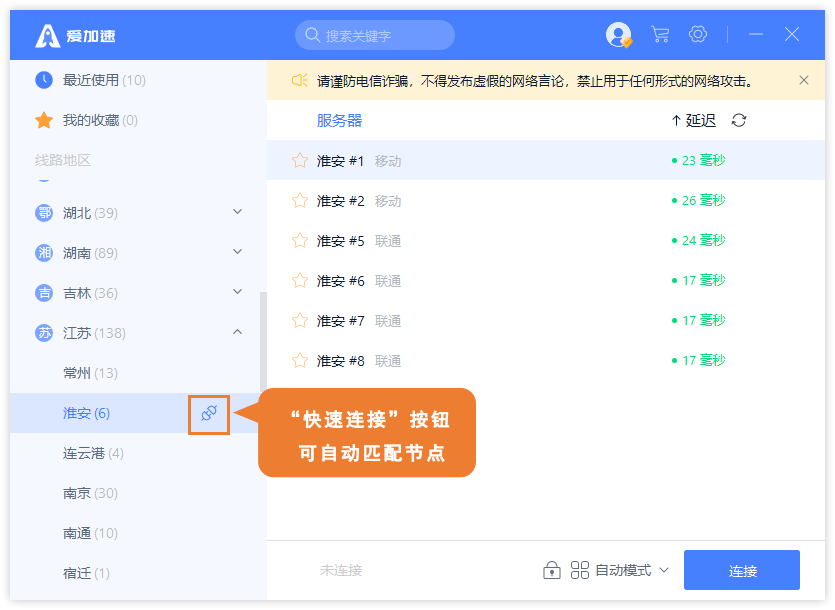Open the shopping cart icon
The width and height of the screenshot is (835, 610).
click(x=660, y=35)
